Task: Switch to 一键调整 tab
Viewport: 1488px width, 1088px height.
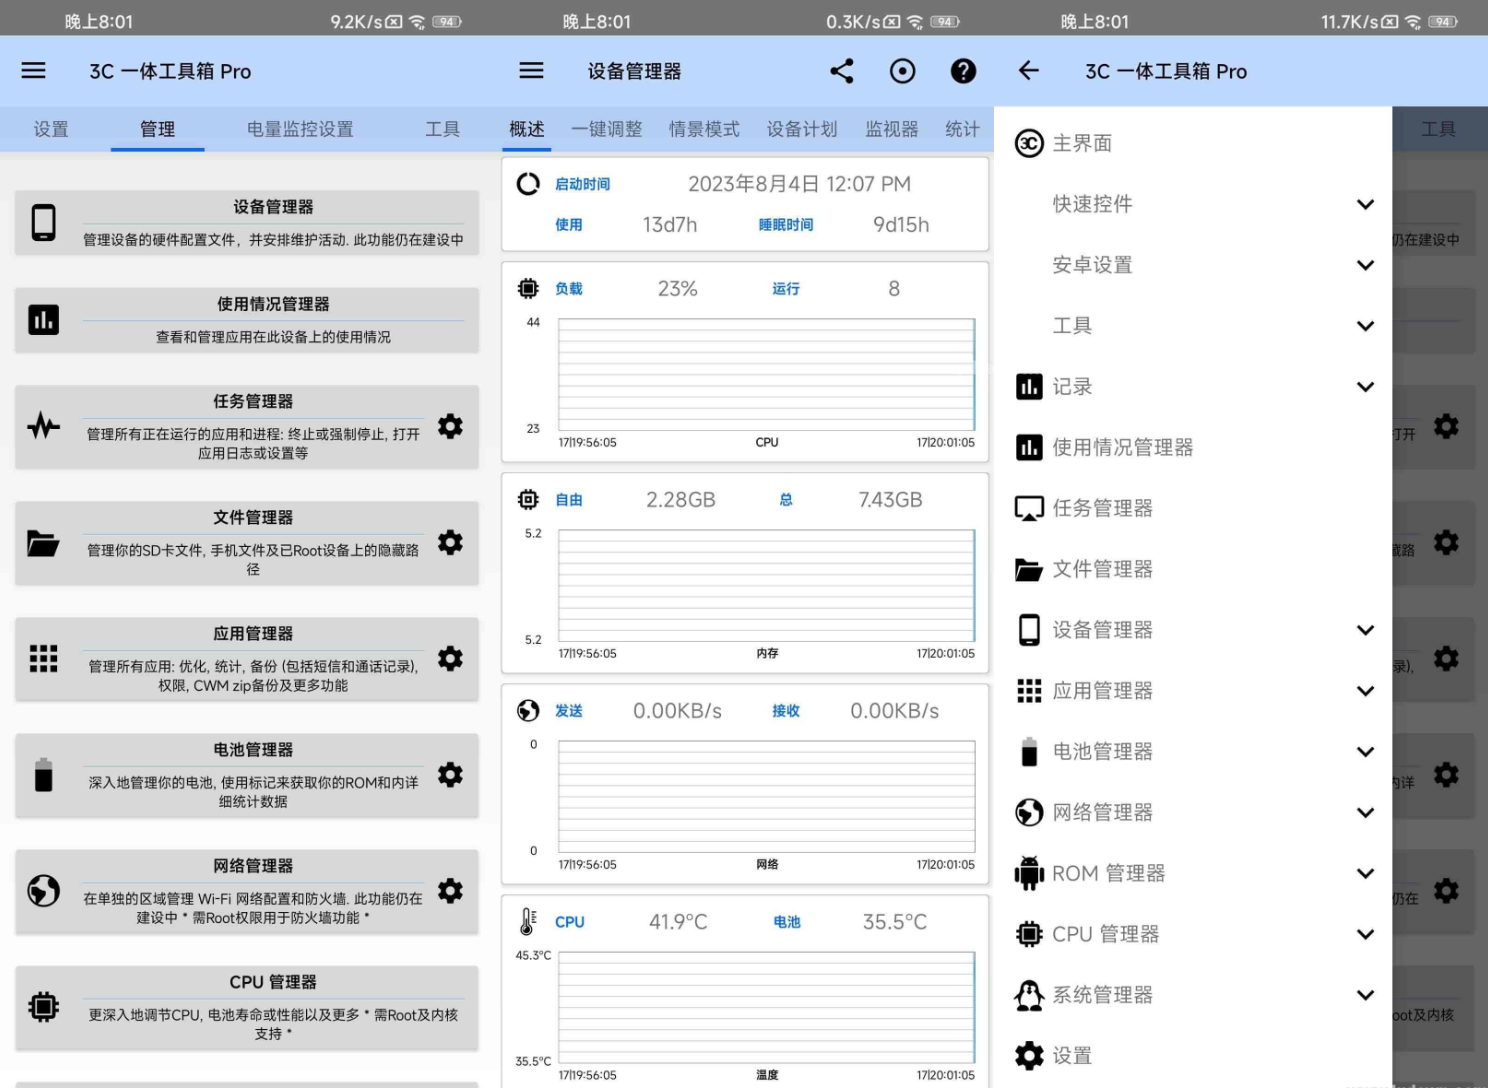Action: coord(606,129)
